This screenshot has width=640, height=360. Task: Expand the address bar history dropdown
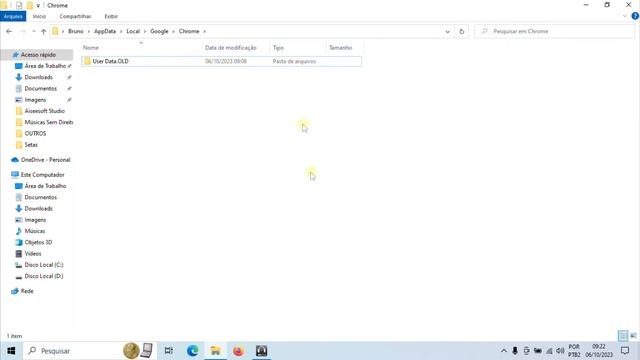[x=447, y=31]
